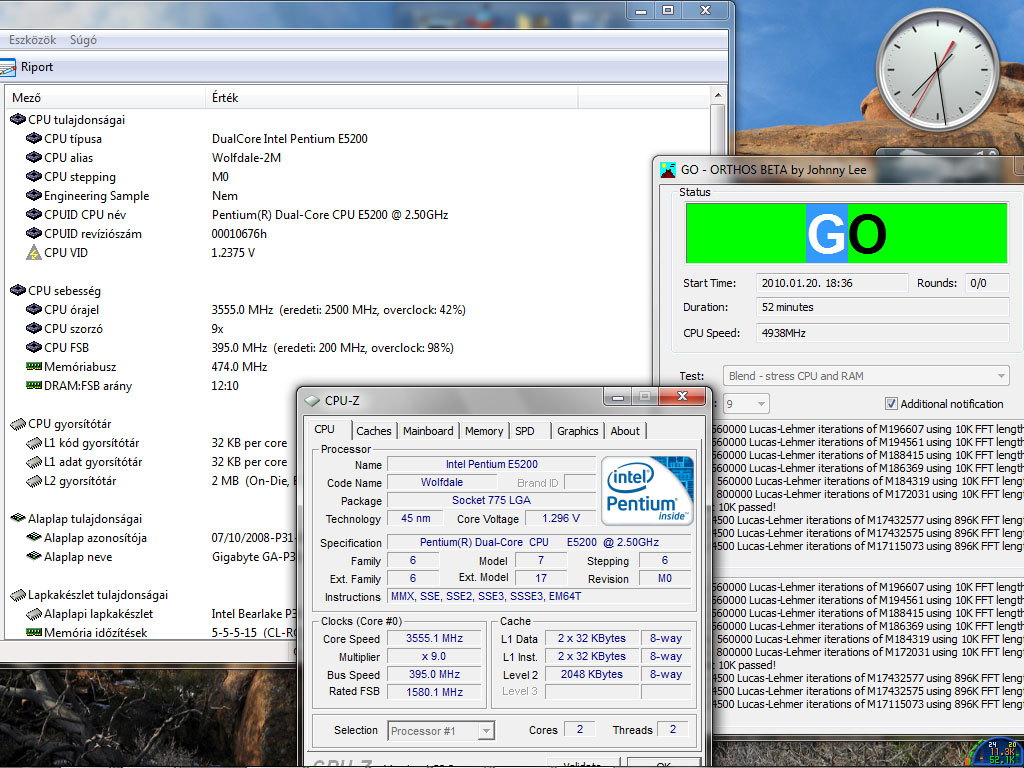
Task: Click the CPU meter gadget at bottom right
Action: [x=996, y=752]
